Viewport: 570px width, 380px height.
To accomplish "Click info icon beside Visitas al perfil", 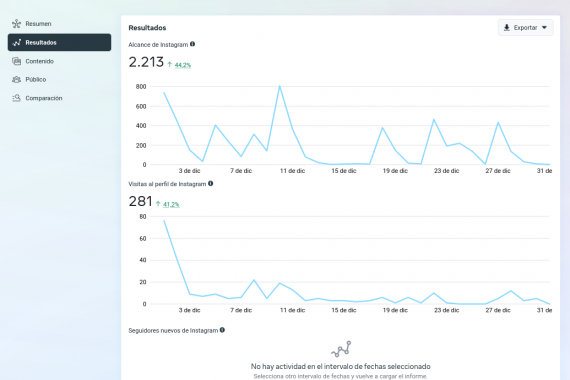I will pyautogui.click(x=210, y=184).
